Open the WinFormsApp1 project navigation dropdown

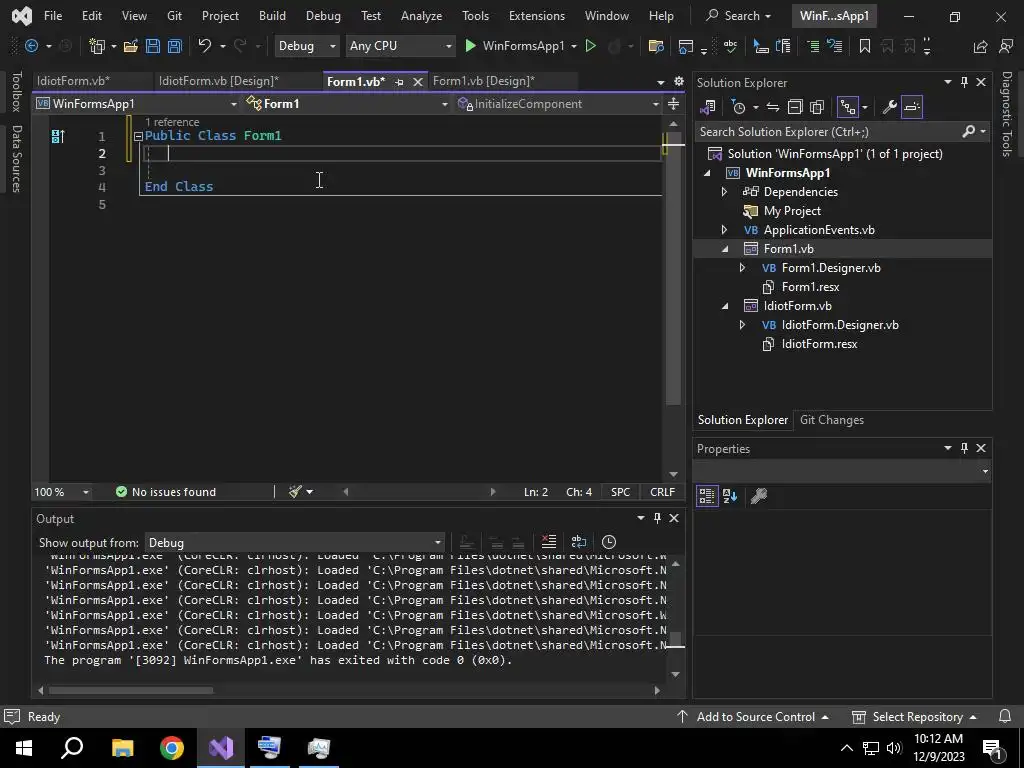point(137,104)
